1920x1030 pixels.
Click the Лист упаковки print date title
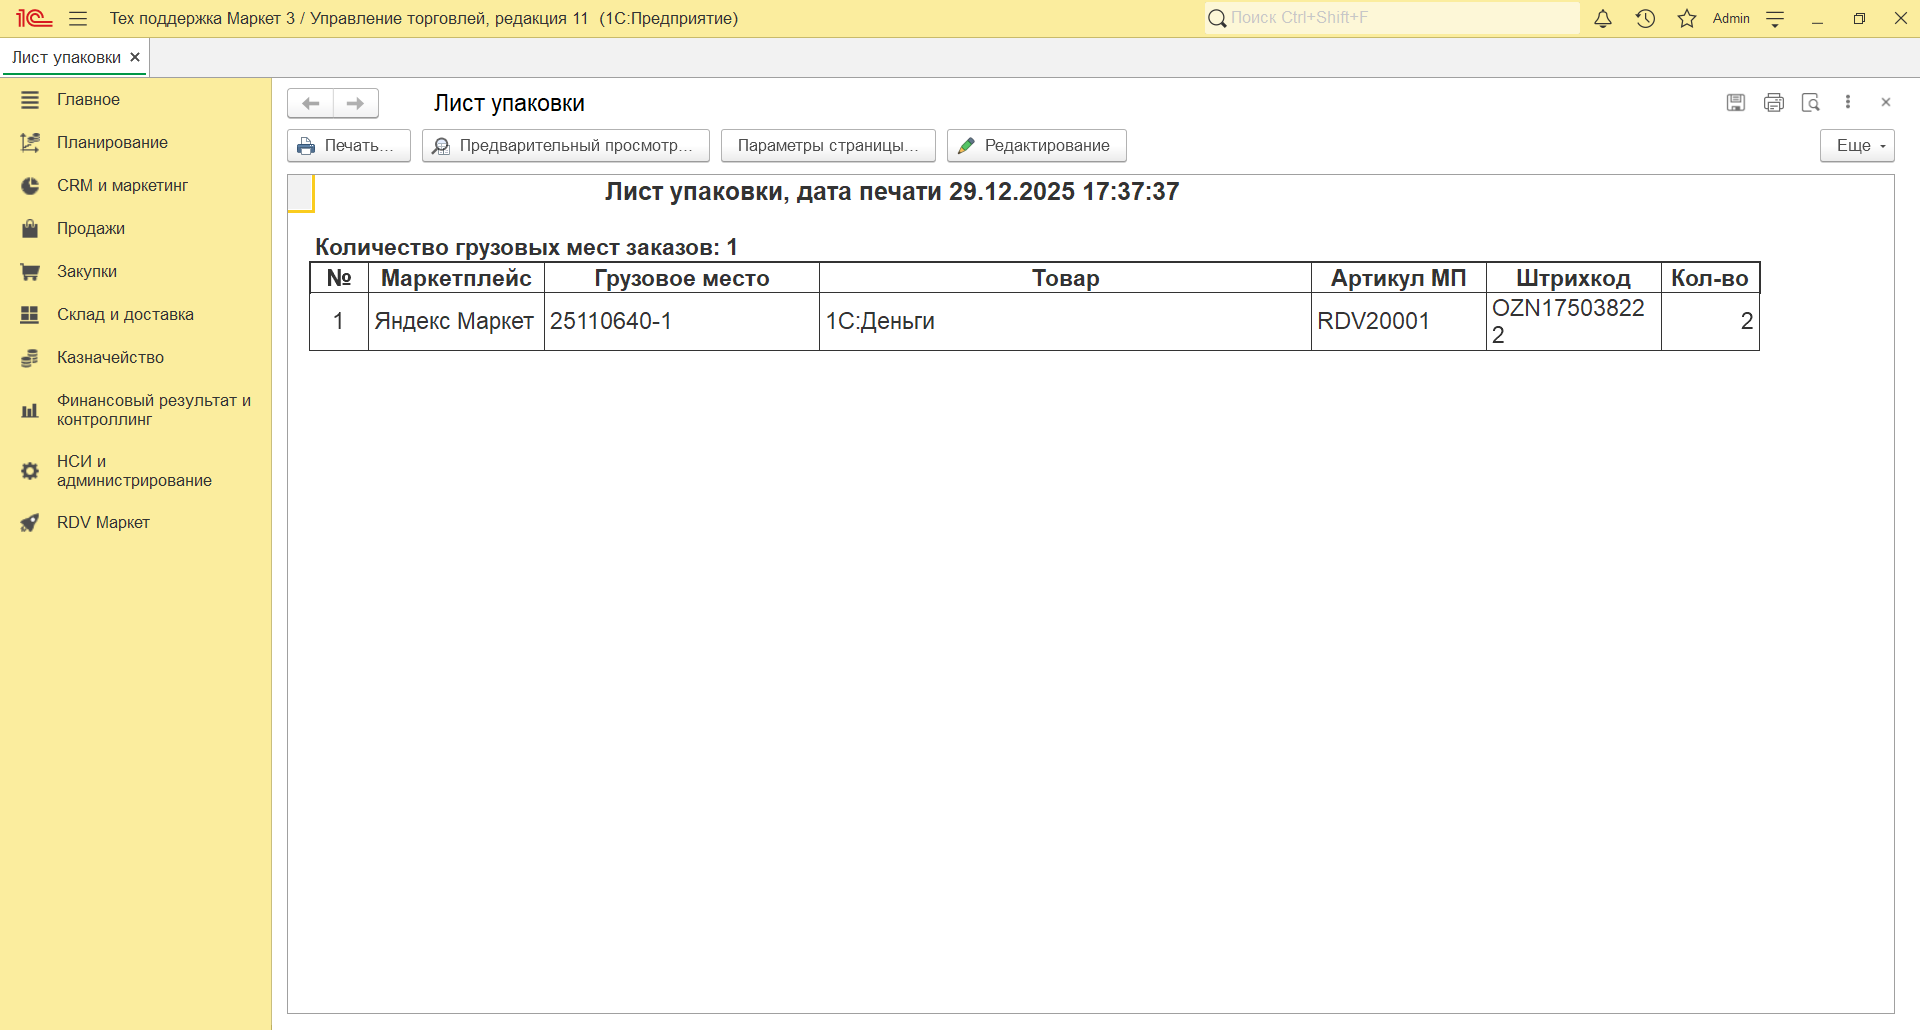892,192
